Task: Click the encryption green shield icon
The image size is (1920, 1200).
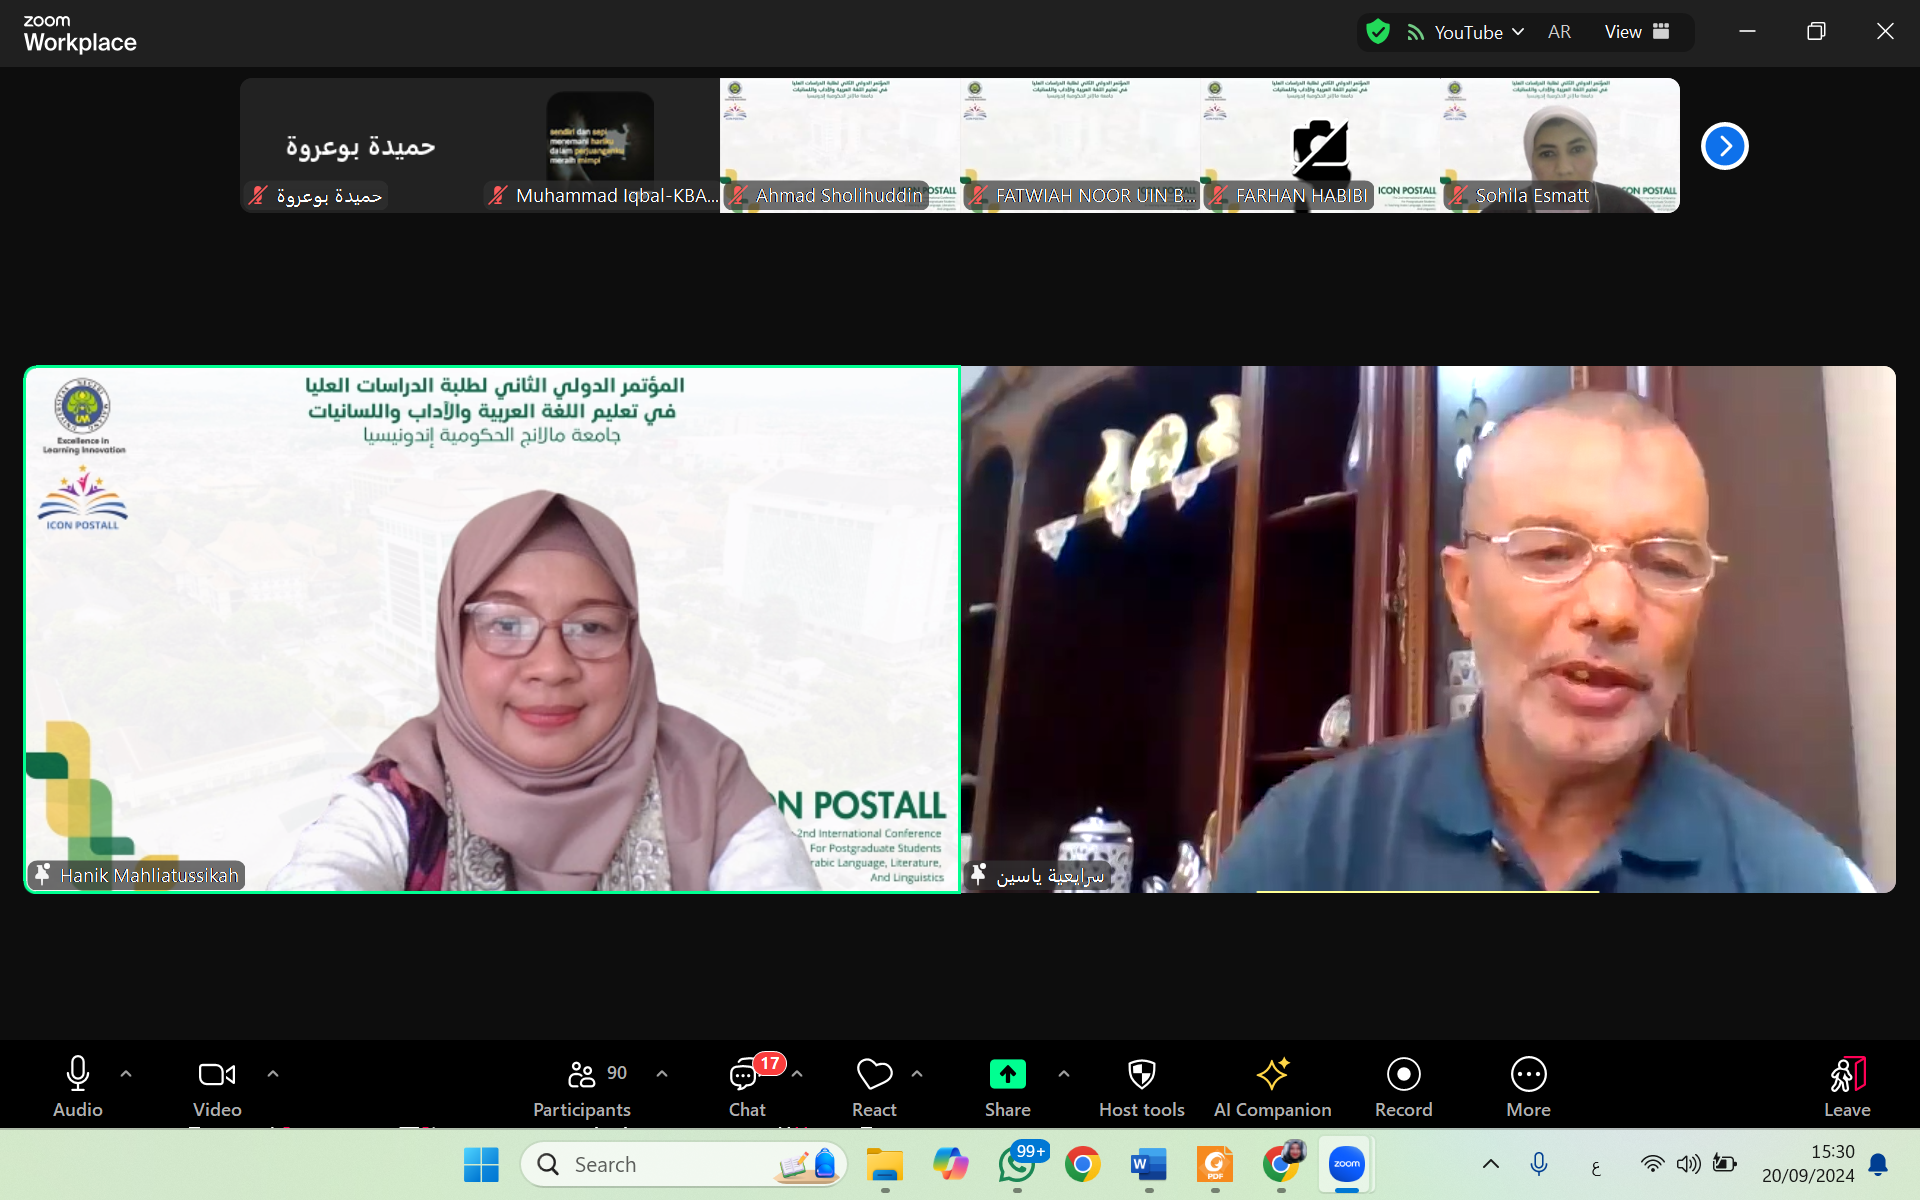Action: 1378,32
